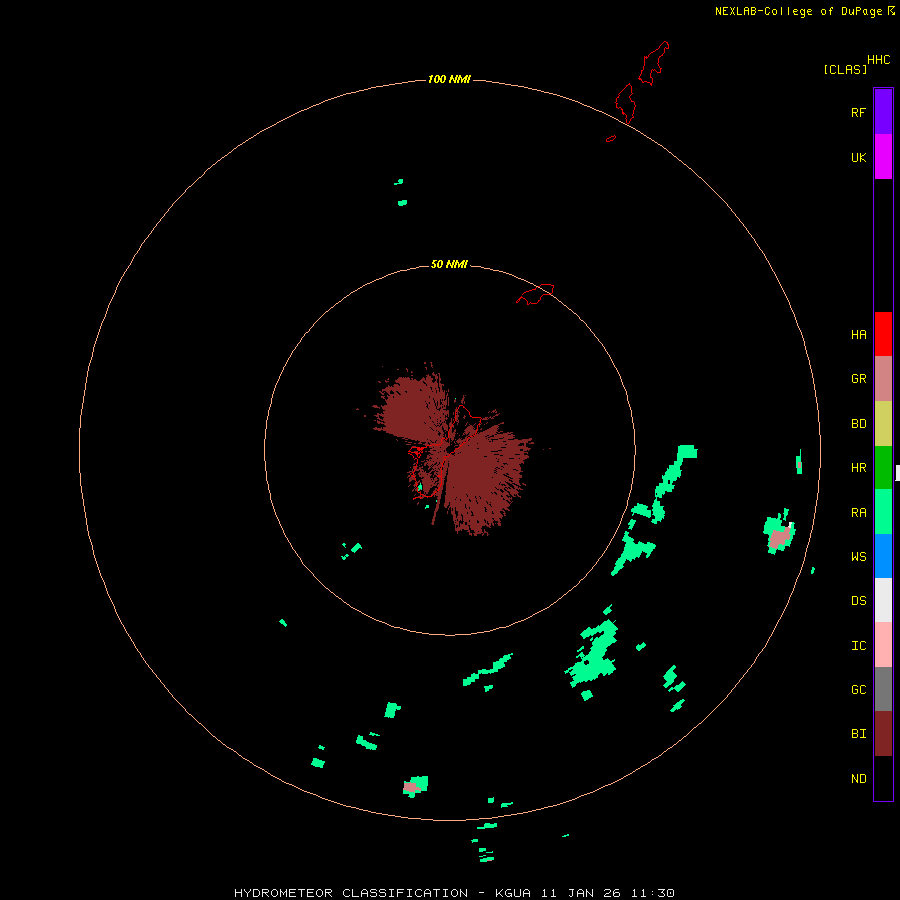Select the BD yellow legend swatch

click(x=883, y=424)
